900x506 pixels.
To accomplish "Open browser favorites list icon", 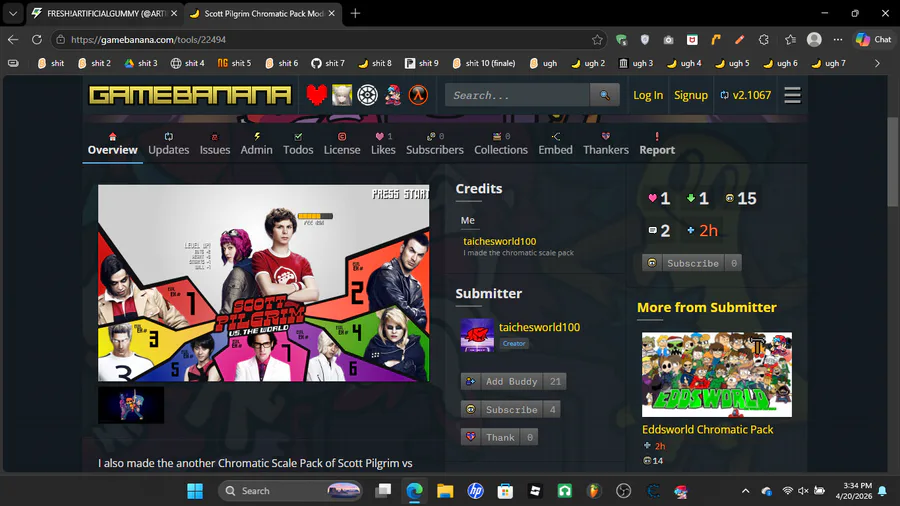I will (790, 40).
